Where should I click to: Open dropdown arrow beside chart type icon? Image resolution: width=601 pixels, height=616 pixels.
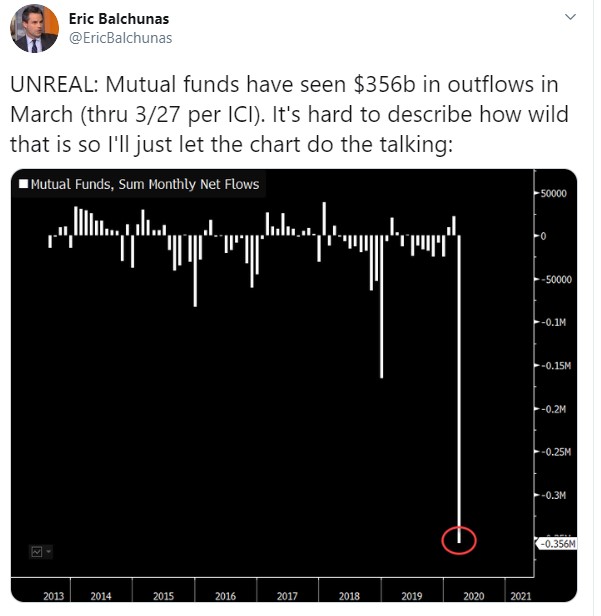click(x=48, y=552)
